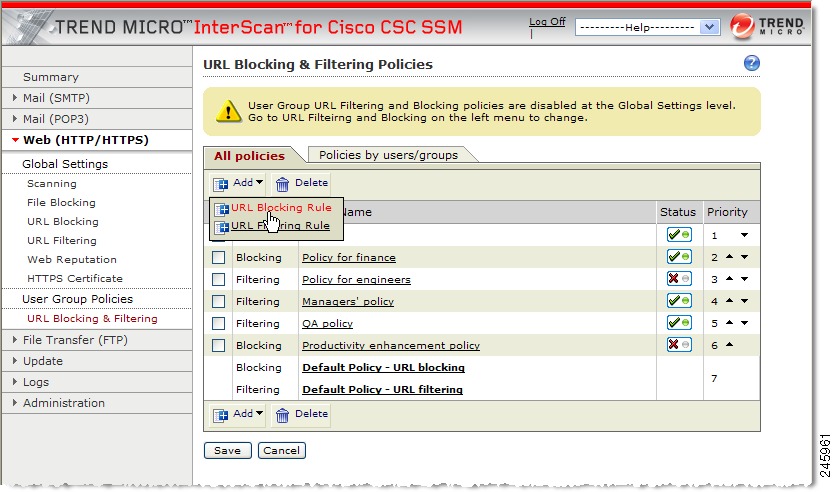Expand Logs menu
This screenshot has width=836, height=492.
[x=15, y=382]
